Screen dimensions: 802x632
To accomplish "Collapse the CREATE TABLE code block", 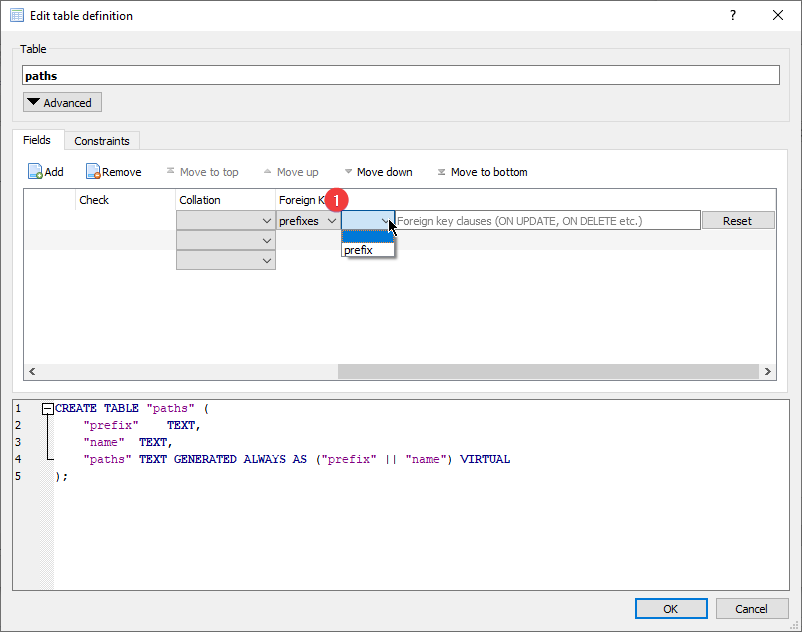I will (x=48, y=408).
